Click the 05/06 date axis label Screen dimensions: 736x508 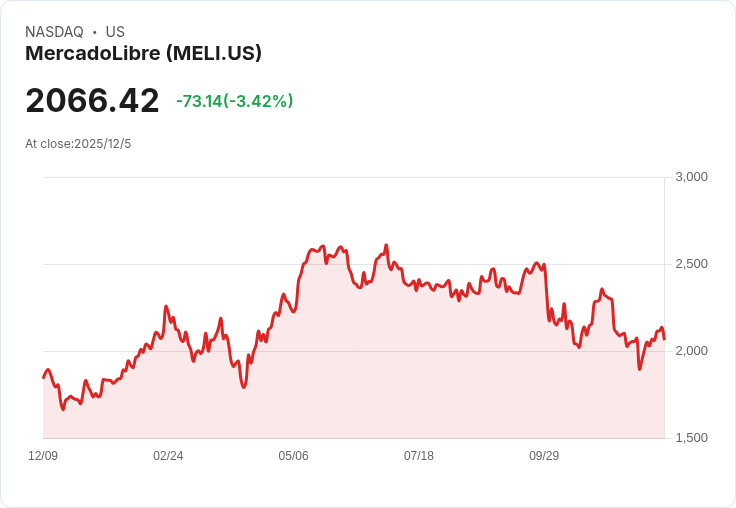click(x=293, y=455)
